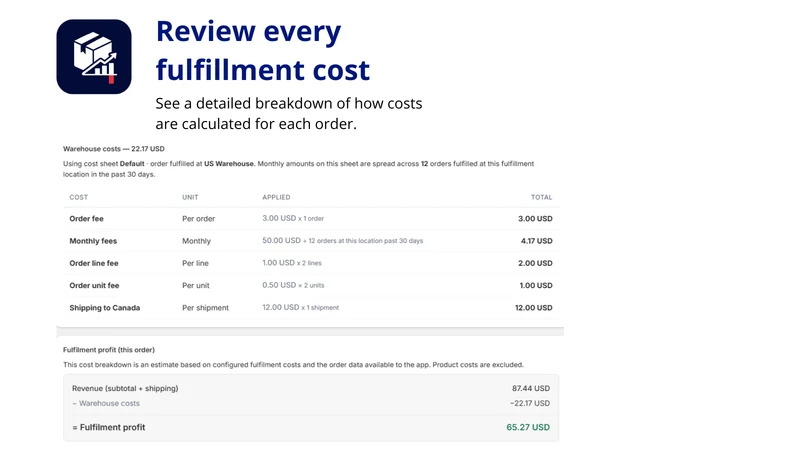Click the '− Warehouse costs' summary label
The image size is (800, 450).
[106, 403]
